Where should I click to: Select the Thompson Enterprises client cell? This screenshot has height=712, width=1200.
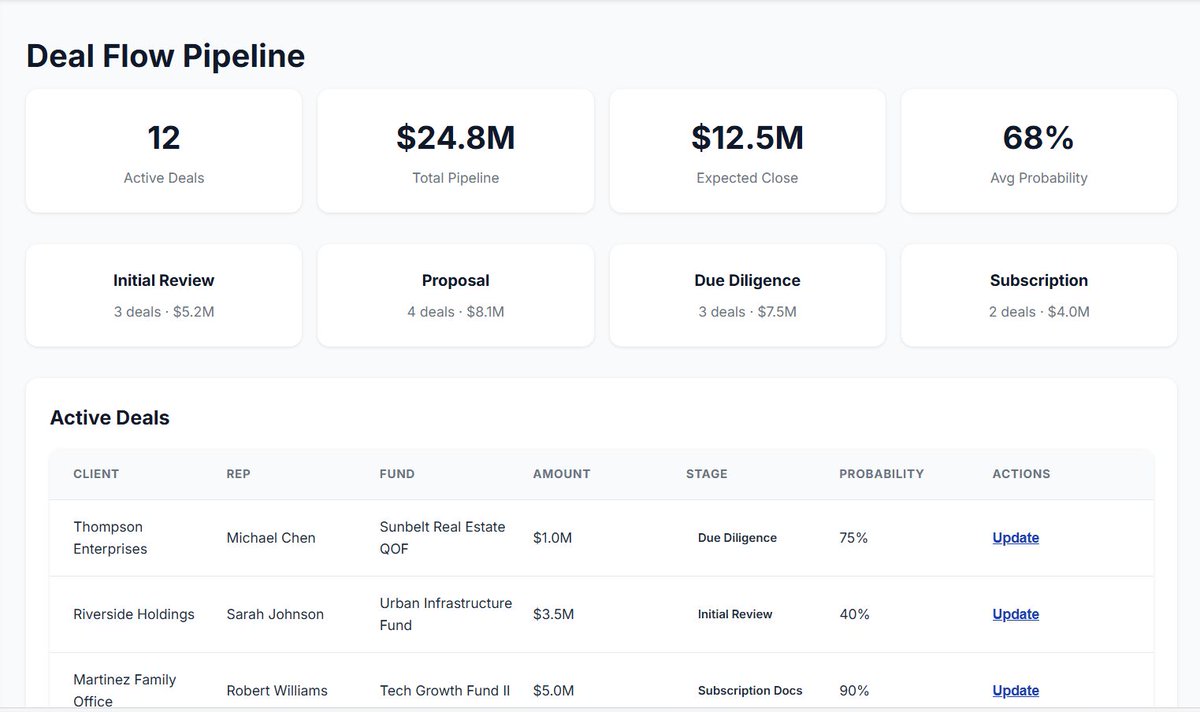(x=110, y=538)
